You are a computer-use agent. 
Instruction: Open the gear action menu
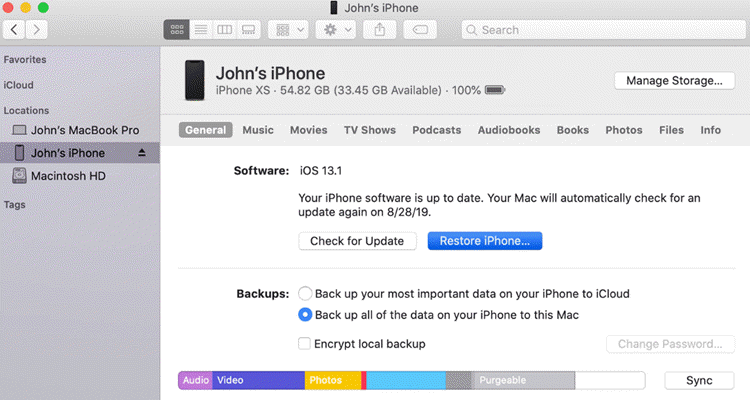[335, 30]
